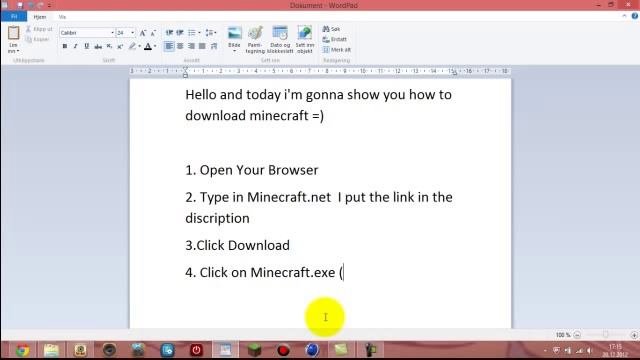Click the shrink font icon

[x=153, y=33]
